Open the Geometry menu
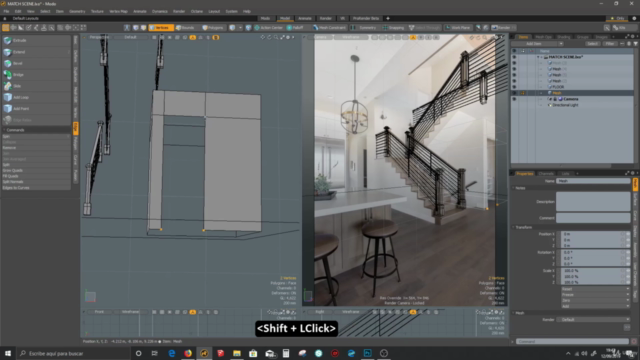Screen dimensions: 640x360 point(77,11)
